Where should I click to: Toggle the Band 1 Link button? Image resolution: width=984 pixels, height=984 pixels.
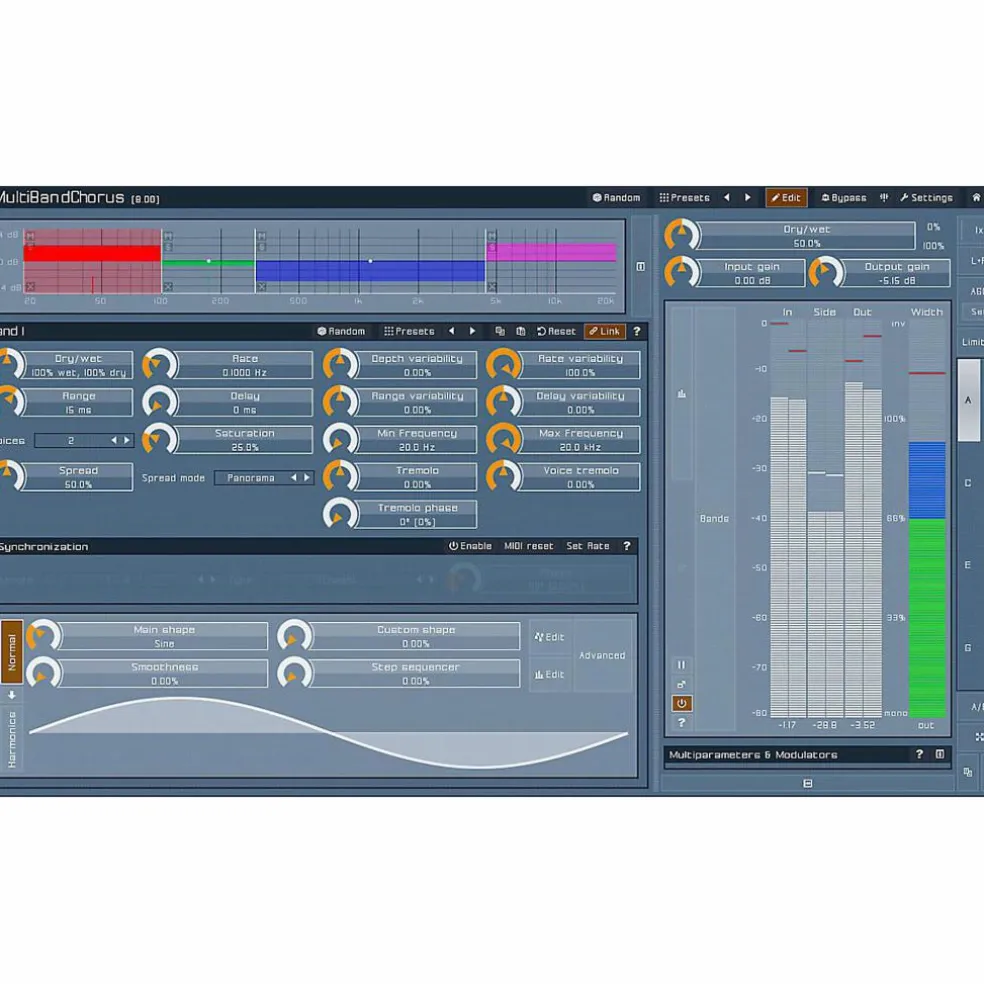coord(604,331)
